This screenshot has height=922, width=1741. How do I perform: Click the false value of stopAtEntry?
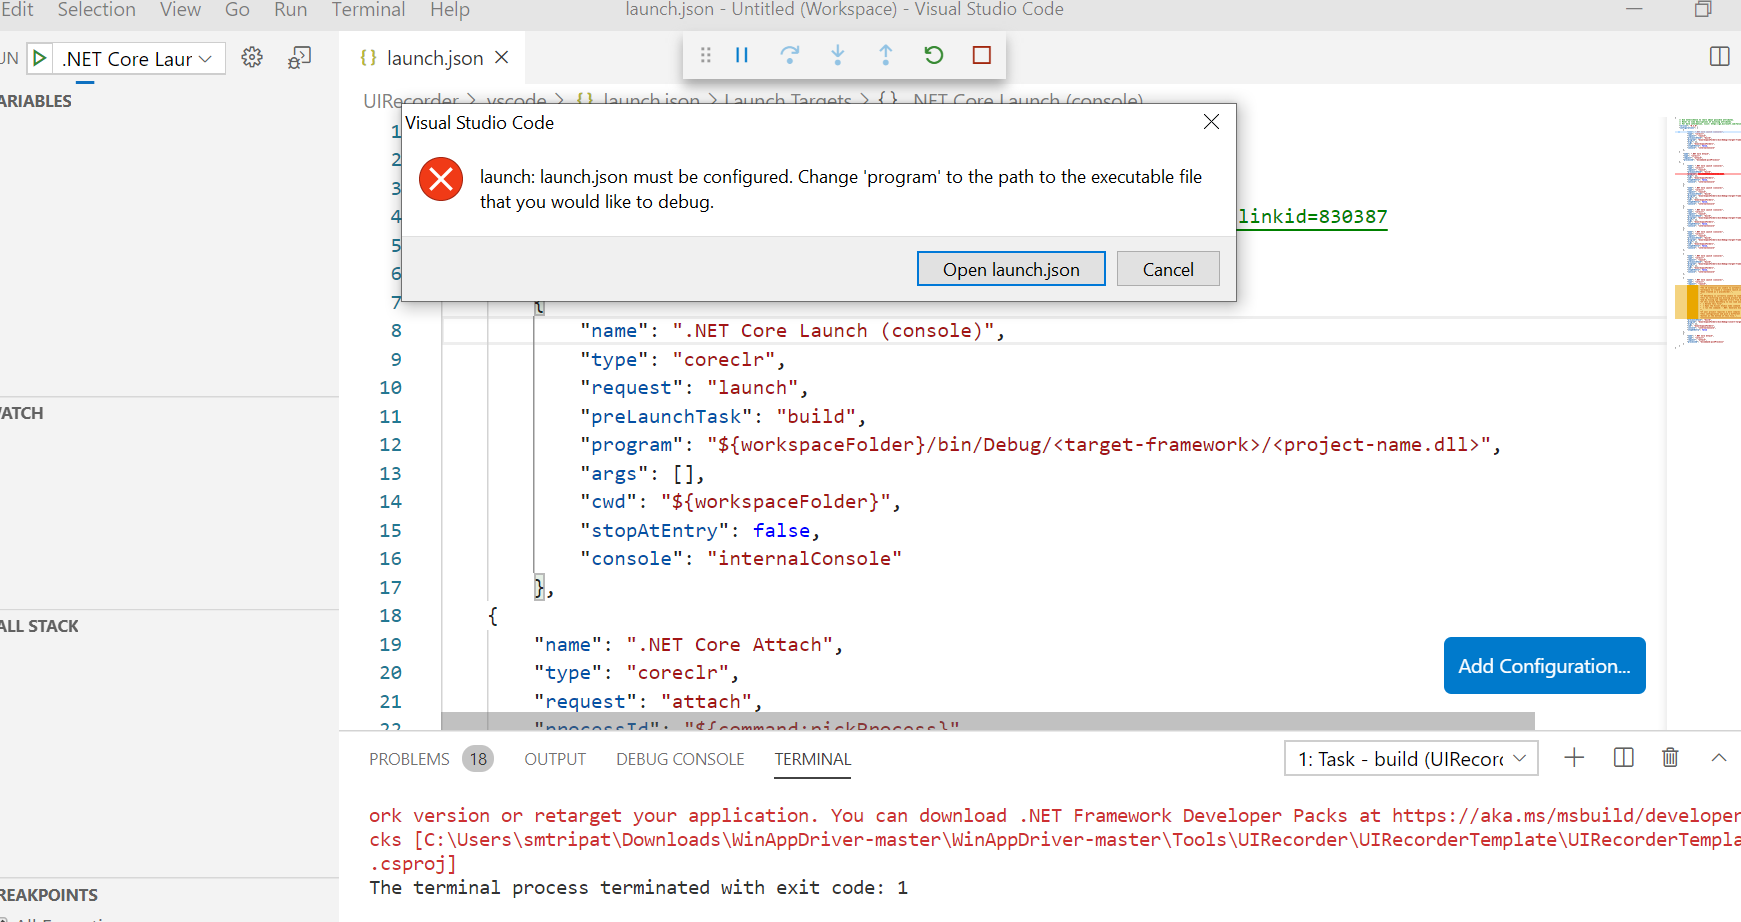point(781,531)
